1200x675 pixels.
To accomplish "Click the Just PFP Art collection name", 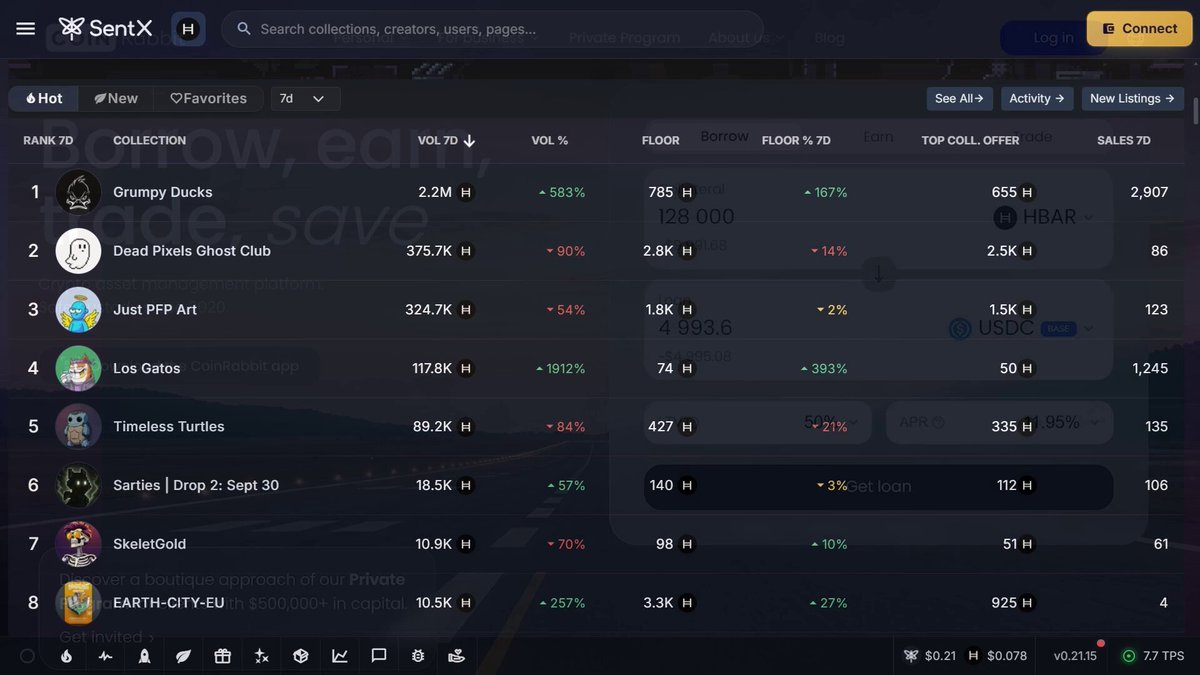I will (155, 310).
